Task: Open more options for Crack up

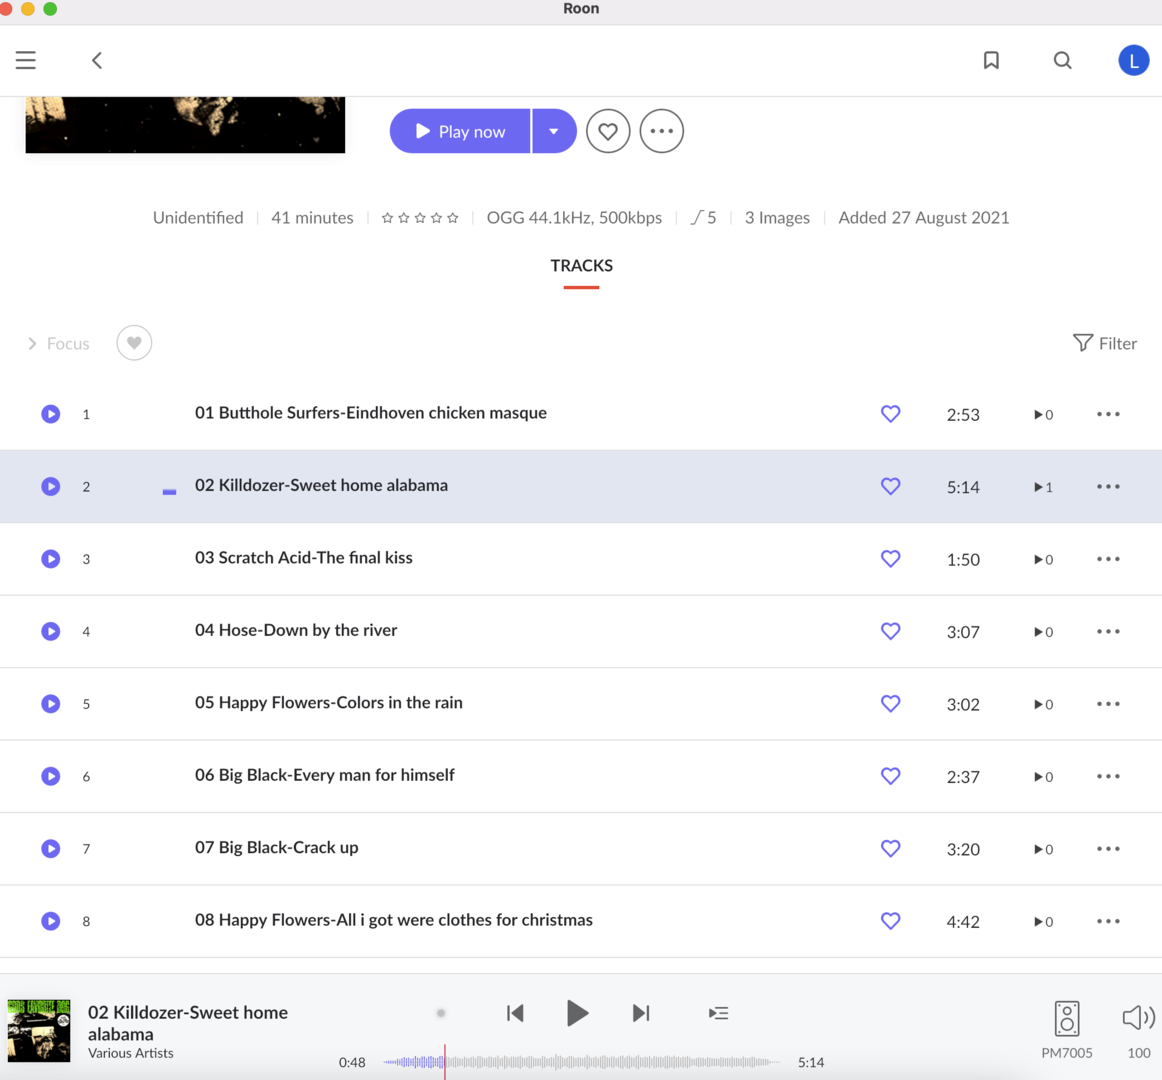Action: [1109, 849]
